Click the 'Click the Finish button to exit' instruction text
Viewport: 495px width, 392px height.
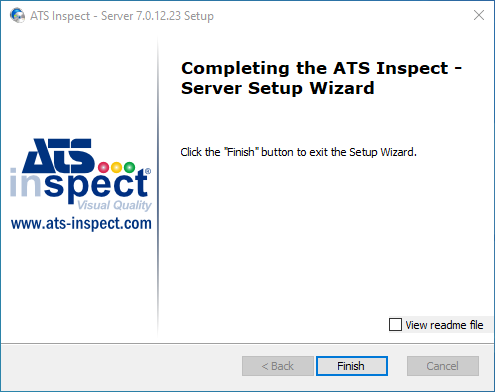coord(298,152)
